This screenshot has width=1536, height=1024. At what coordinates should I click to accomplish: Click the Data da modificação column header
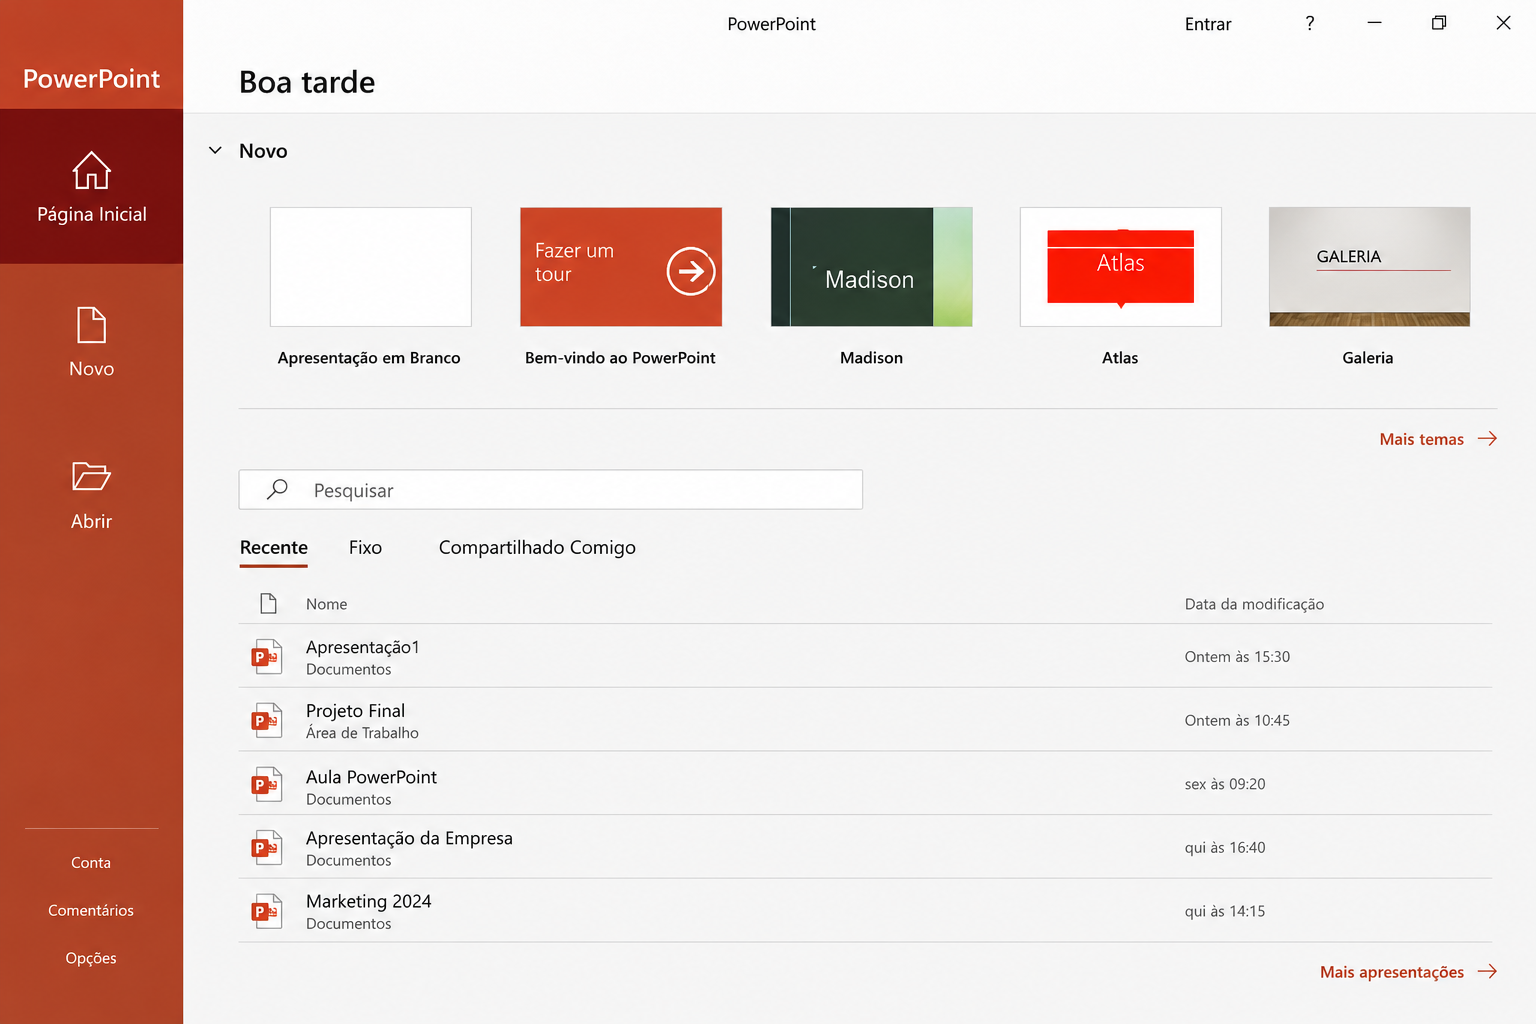coord(1254,604)
